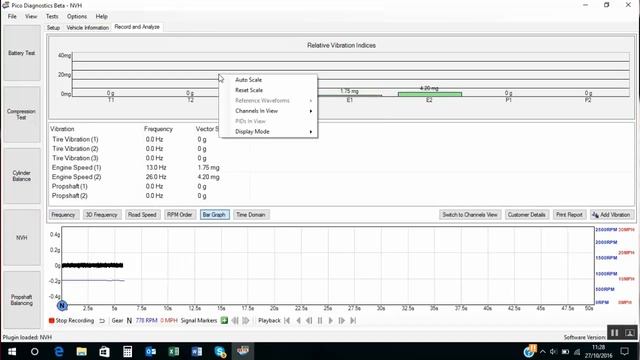The image size is (640, 360).
Task: Open the View menu
Action: coord(31,16)
